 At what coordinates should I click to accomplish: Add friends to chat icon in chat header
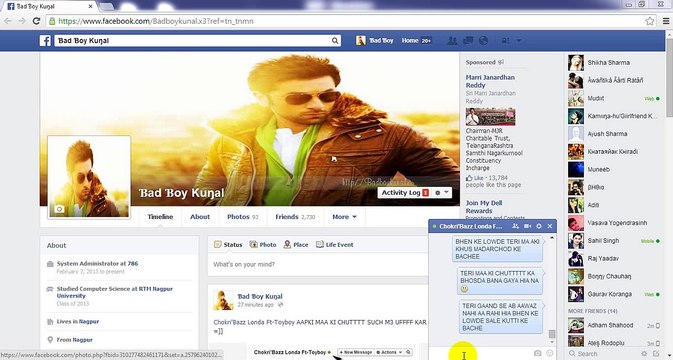click(515, 226)
